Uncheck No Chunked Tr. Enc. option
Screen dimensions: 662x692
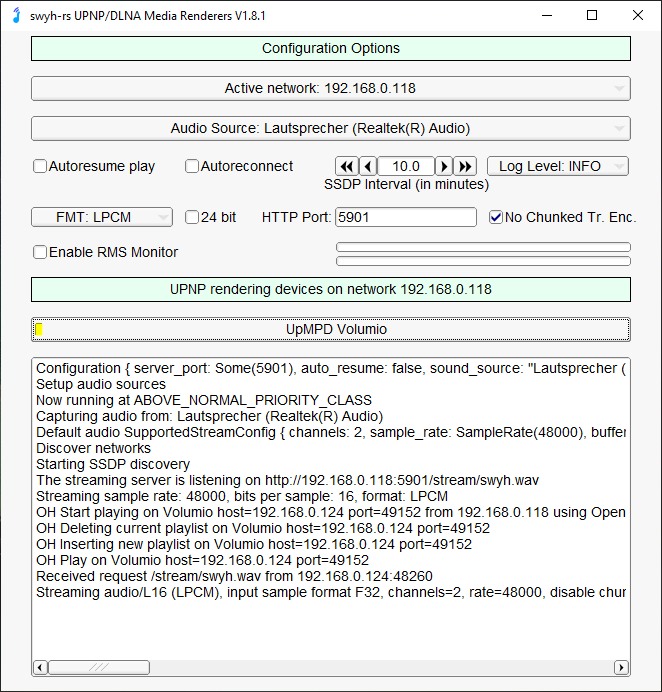pyautogui.click(x=496, y=217)
